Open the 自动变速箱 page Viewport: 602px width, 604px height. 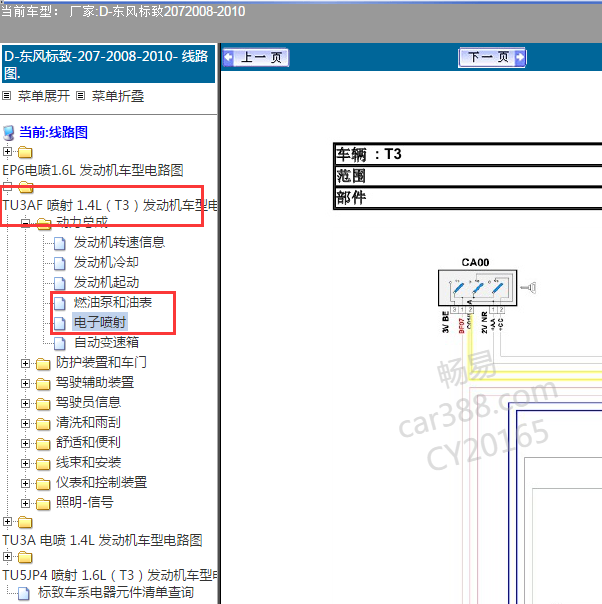(106, 342)
